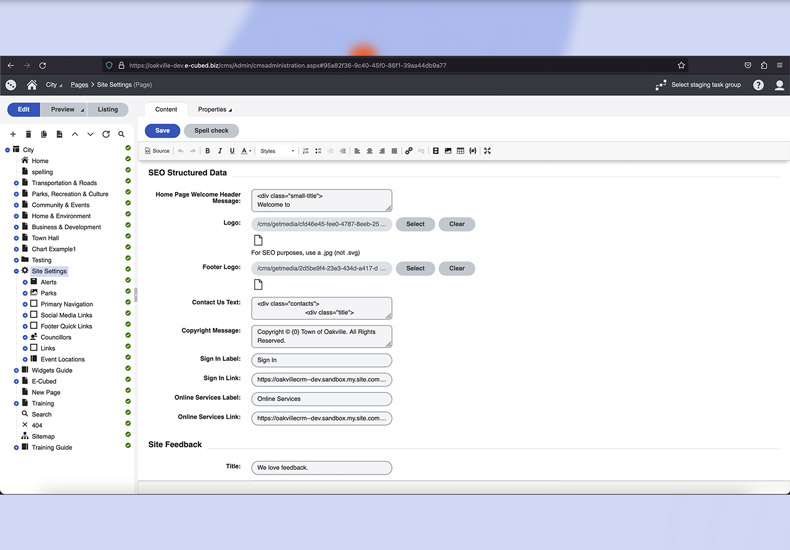The height and width of the screenshot is (550, 790).
Task: Click the delete trash icon in tree toolbar
Action: pyautogui.click(x=28, y=134)
